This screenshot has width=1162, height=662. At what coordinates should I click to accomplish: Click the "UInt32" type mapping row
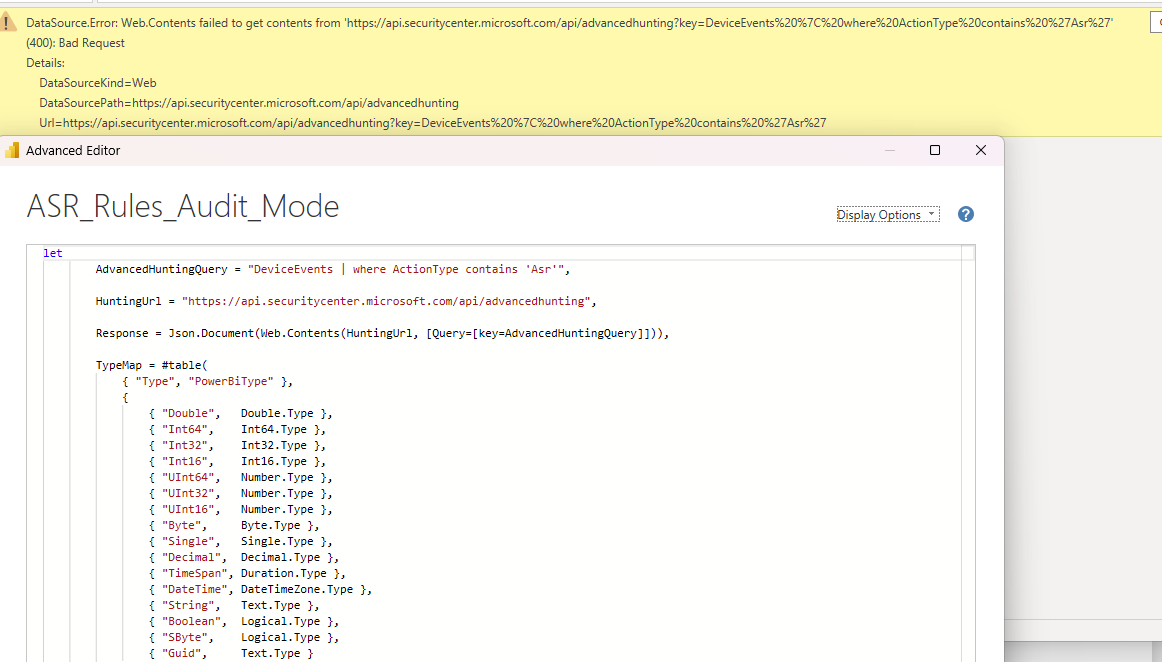(241, 493)
